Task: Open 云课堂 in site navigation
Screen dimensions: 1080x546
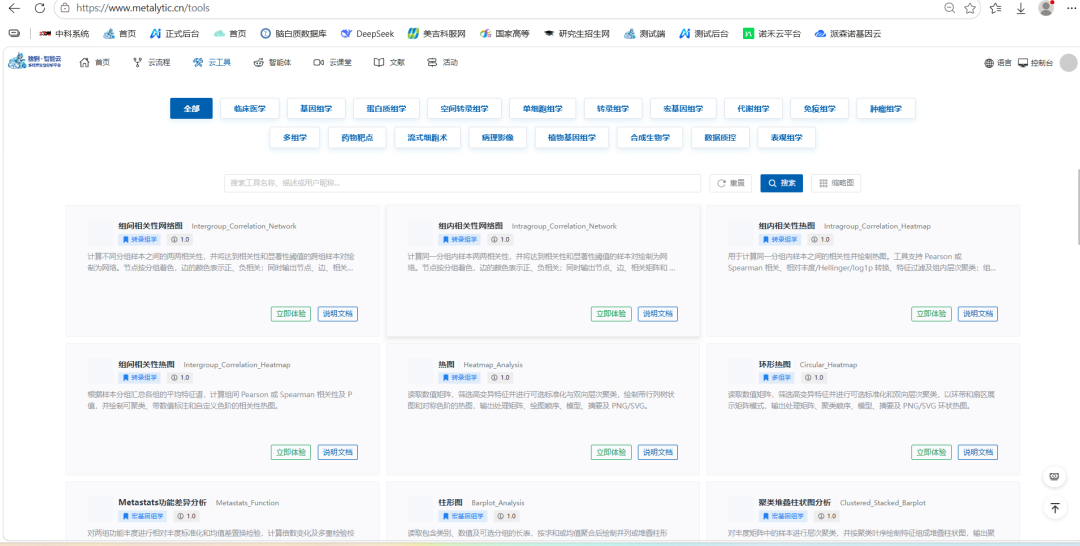Action: (x=333, y=63)
